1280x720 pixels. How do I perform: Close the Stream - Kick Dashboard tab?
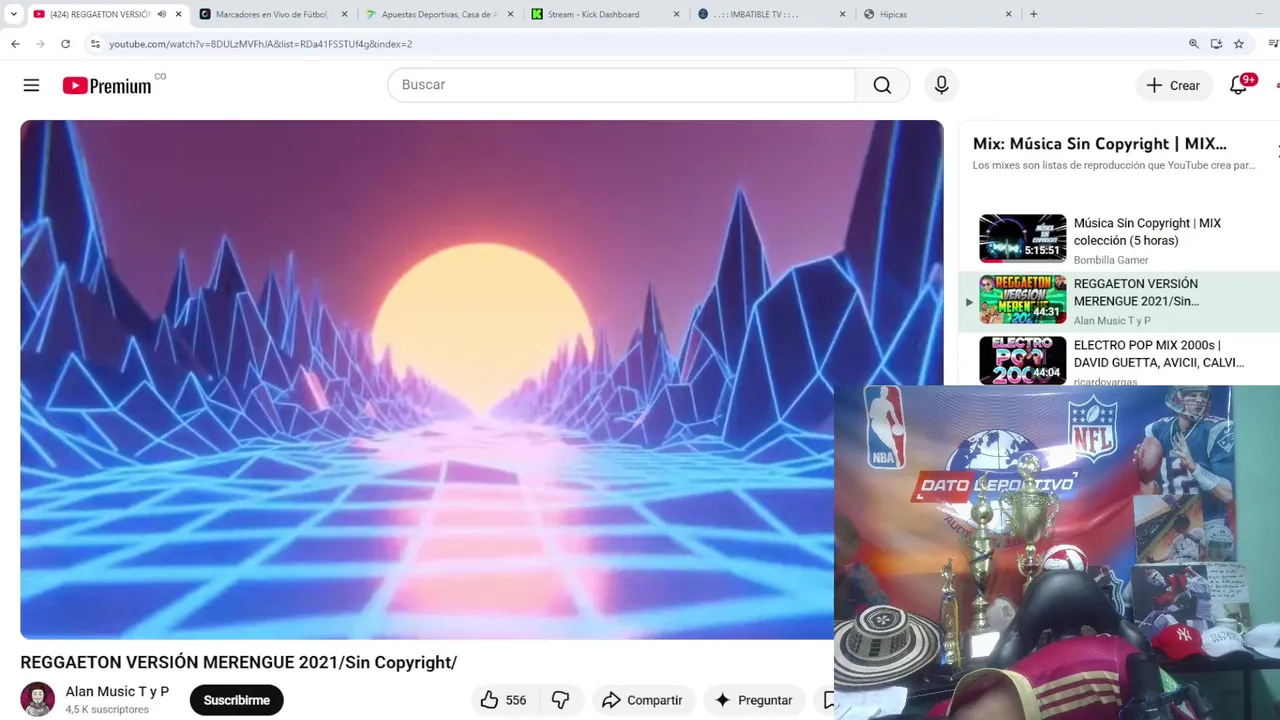(676, 14)
